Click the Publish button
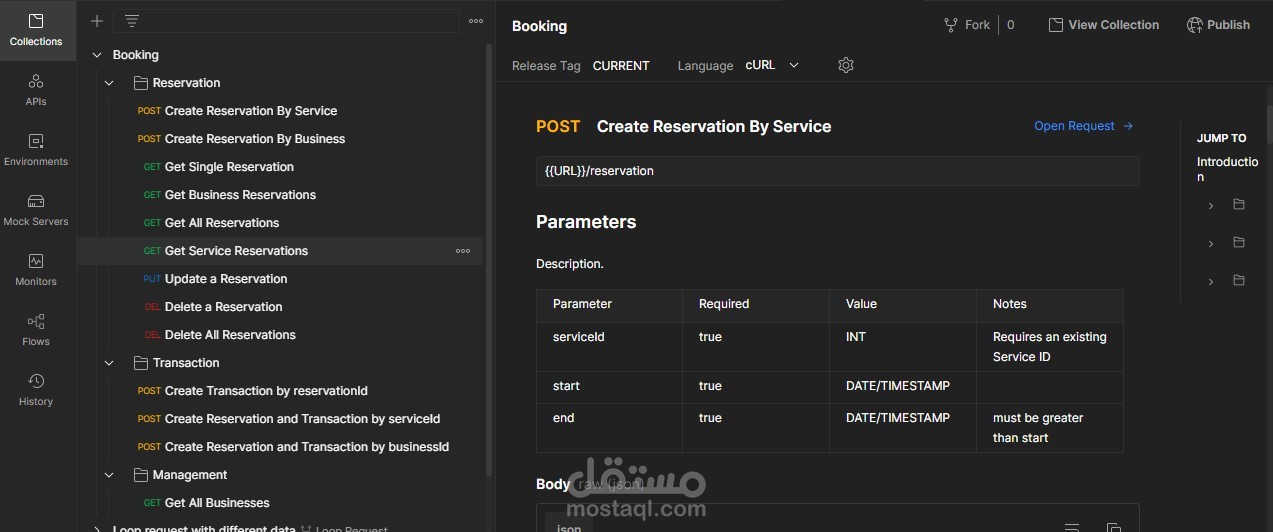This screenshot has width=1273, height=532. coord(1218,25)
